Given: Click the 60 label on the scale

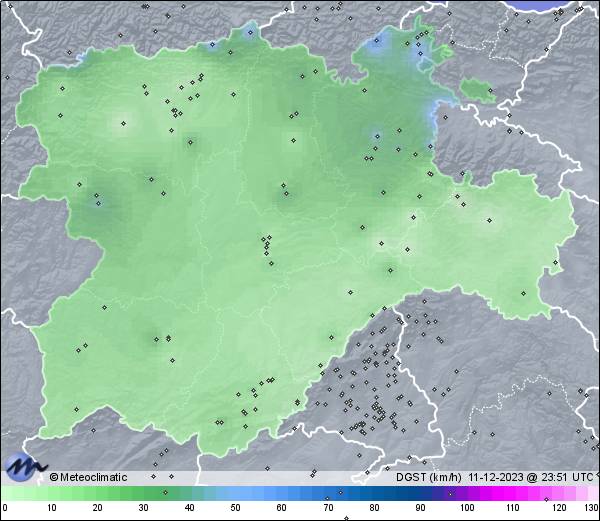Looking at the screenshot, I should pyautogui.click(x=282, y=508).
